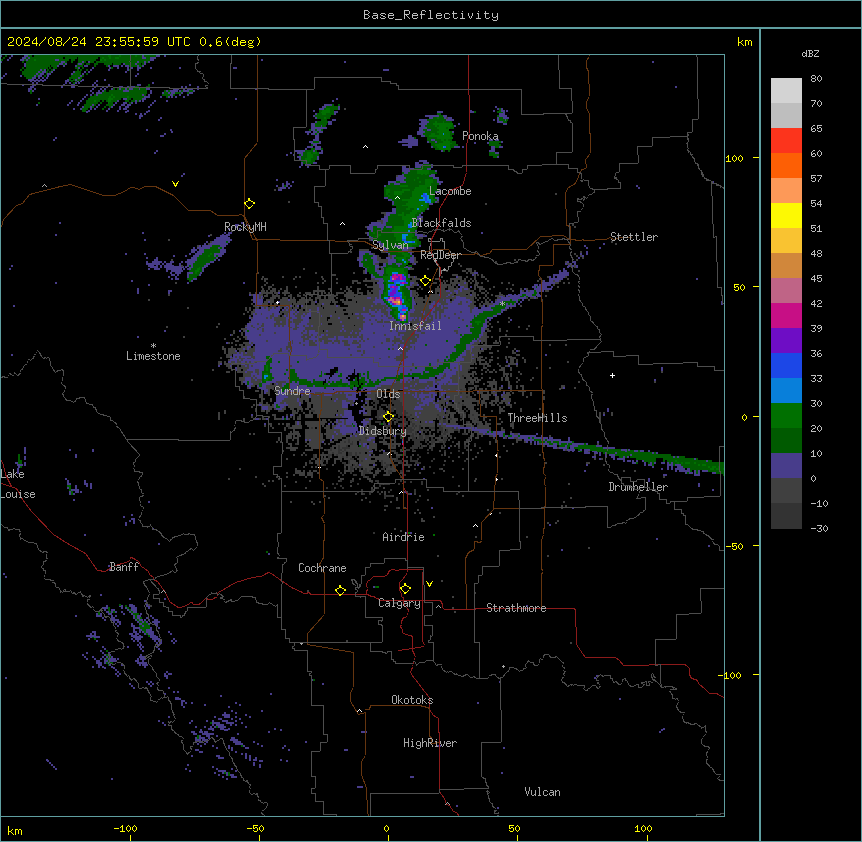Image resolution: width=862 pixels, height=842 pixels.
Task: Click the pink 42-45 dBZ legend swatch
Action: click(x=786, y=290)
